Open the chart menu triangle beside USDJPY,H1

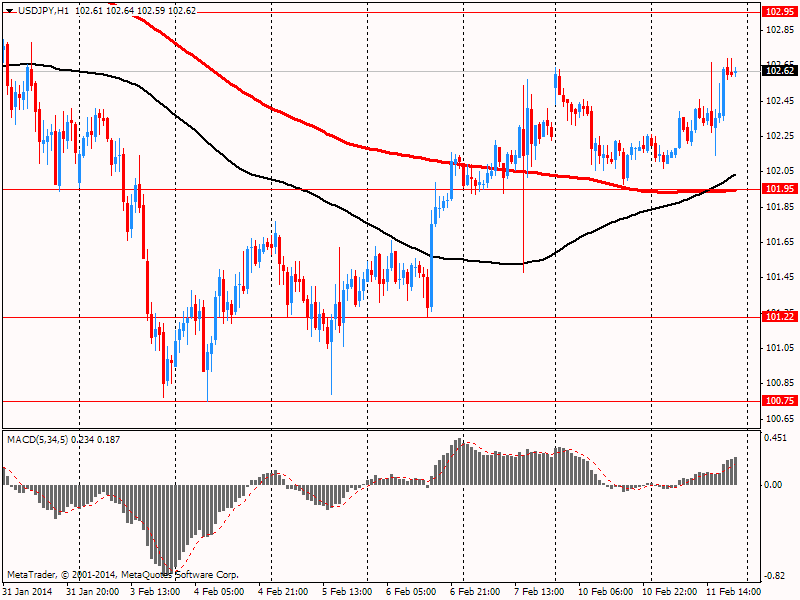(x=10, y=11)
